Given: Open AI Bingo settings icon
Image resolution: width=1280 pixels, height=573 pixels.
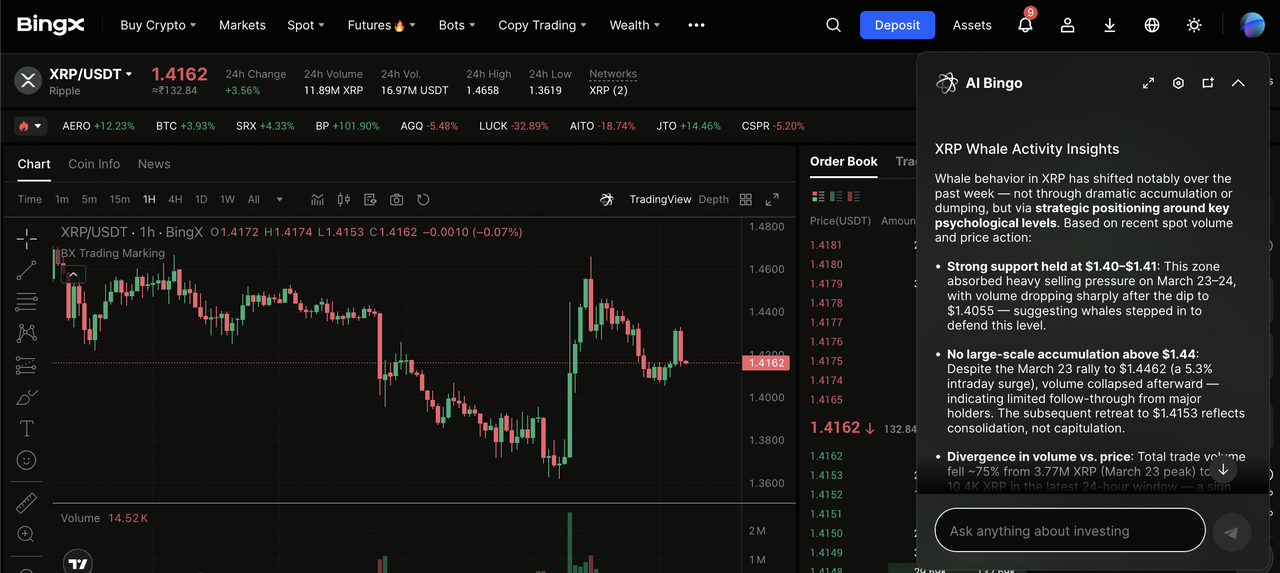Looking at the screenshot, I should [1178, 83].
